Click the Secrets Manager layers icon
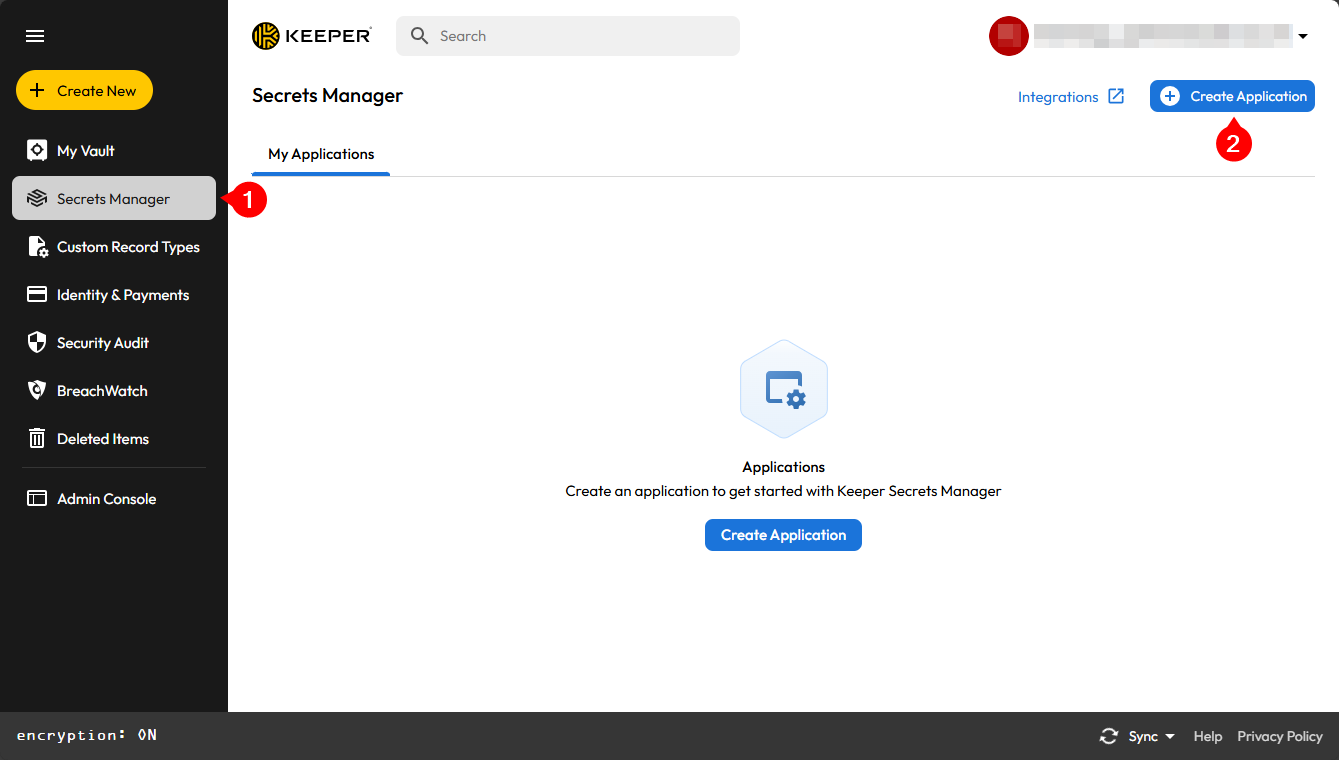 coord(37,199)
